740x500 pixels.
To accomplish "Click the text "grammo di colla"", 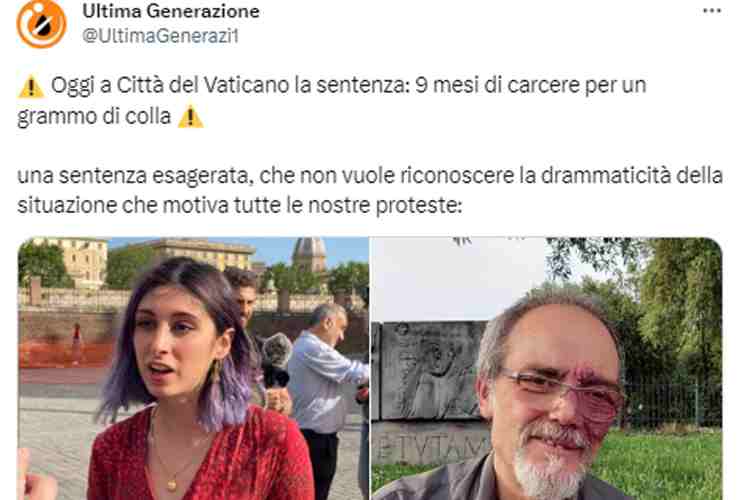I will (94, 117).
